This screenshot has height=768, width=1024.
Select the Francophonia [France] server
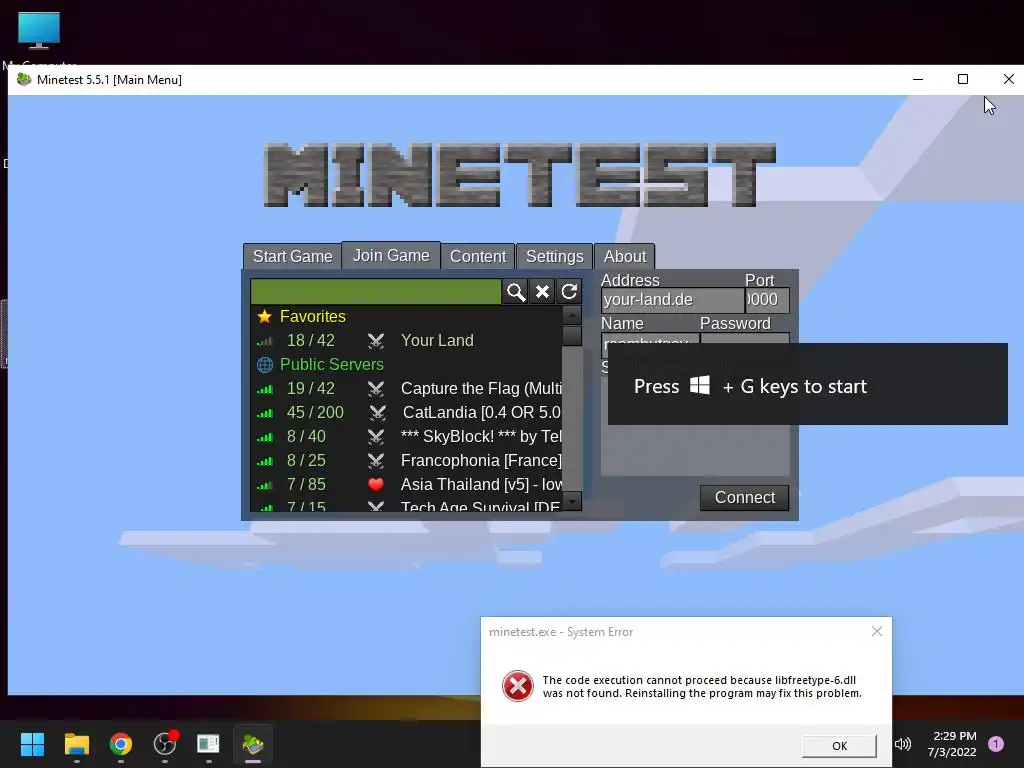click(x=406, y=460)
